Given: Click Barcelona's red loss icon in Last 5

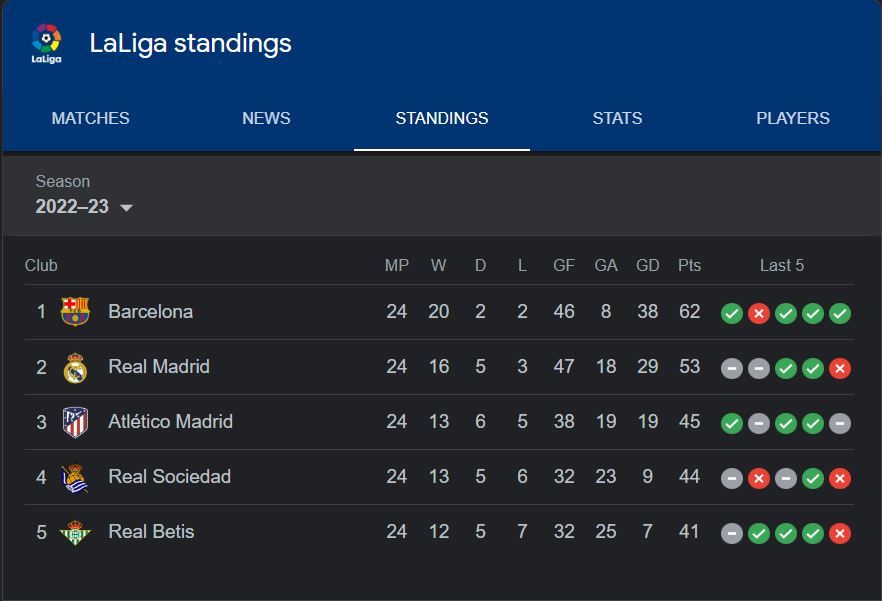Looking at the screenshot, I should click(759, 313).
